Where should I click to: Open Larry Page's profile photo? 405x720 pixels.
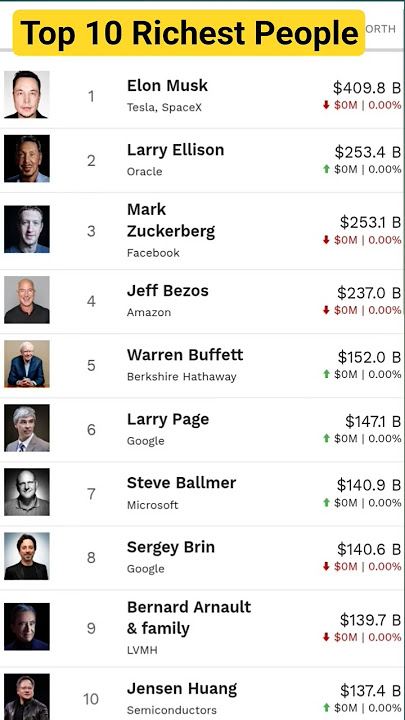(x=27, y=428)
